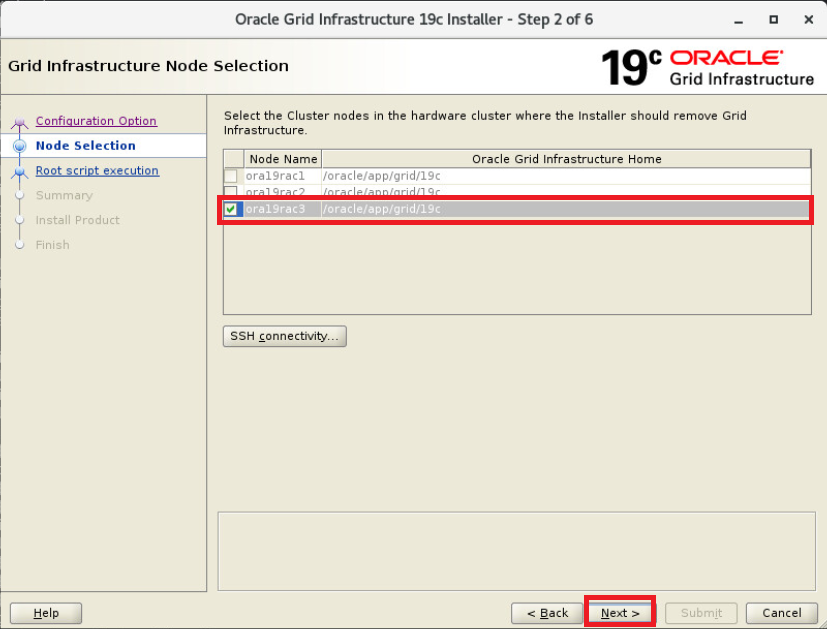
Task: Close the installer window
Action: click(808, 20)
